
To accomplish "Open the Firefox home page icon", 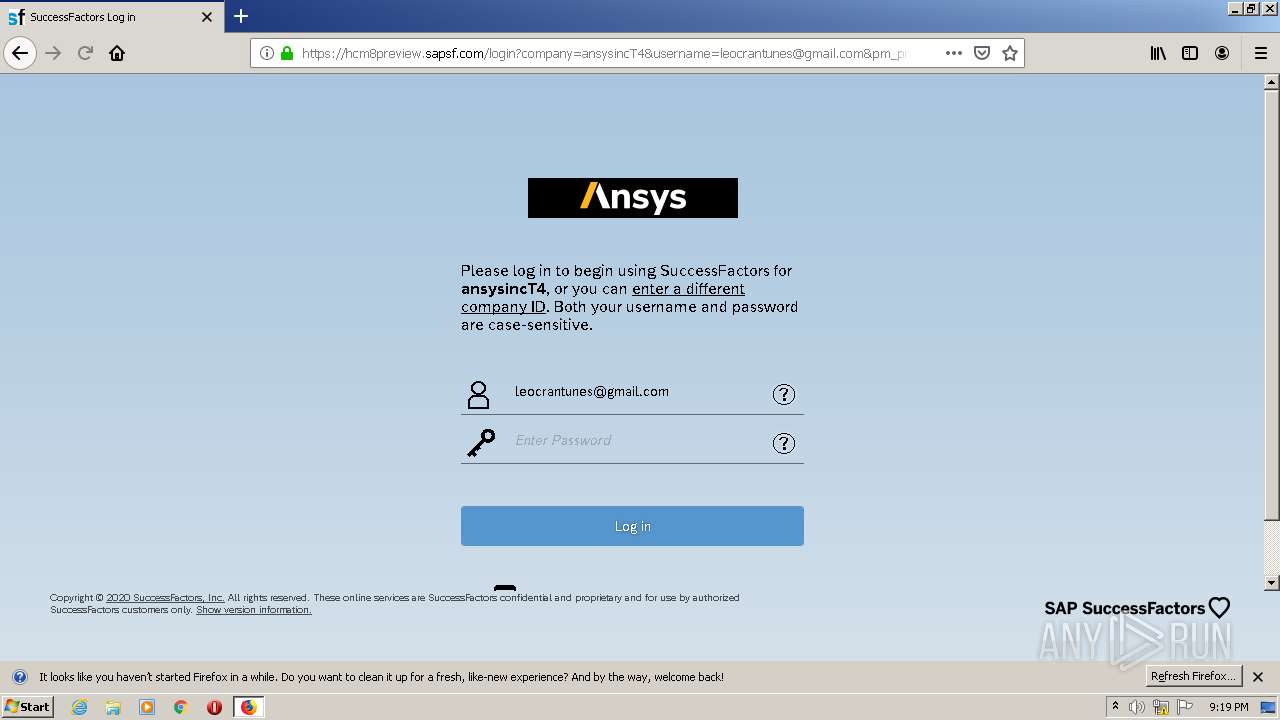I will [x=117, y=53].
